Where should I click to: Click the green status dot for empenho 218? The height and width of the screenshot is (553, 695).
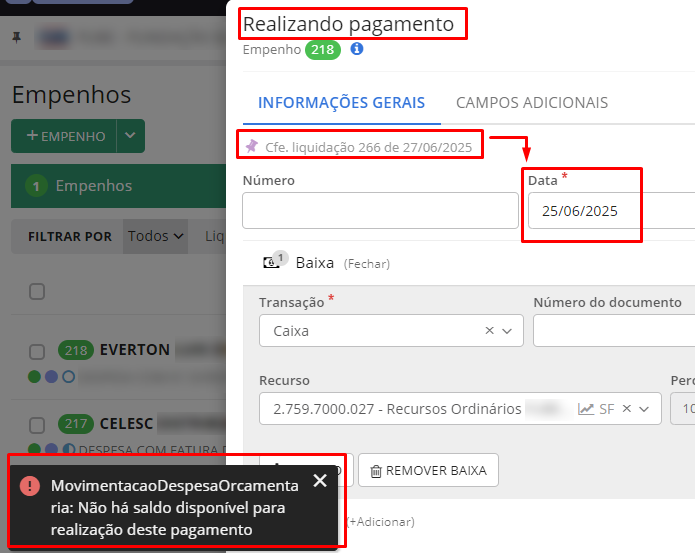(34, 377)
